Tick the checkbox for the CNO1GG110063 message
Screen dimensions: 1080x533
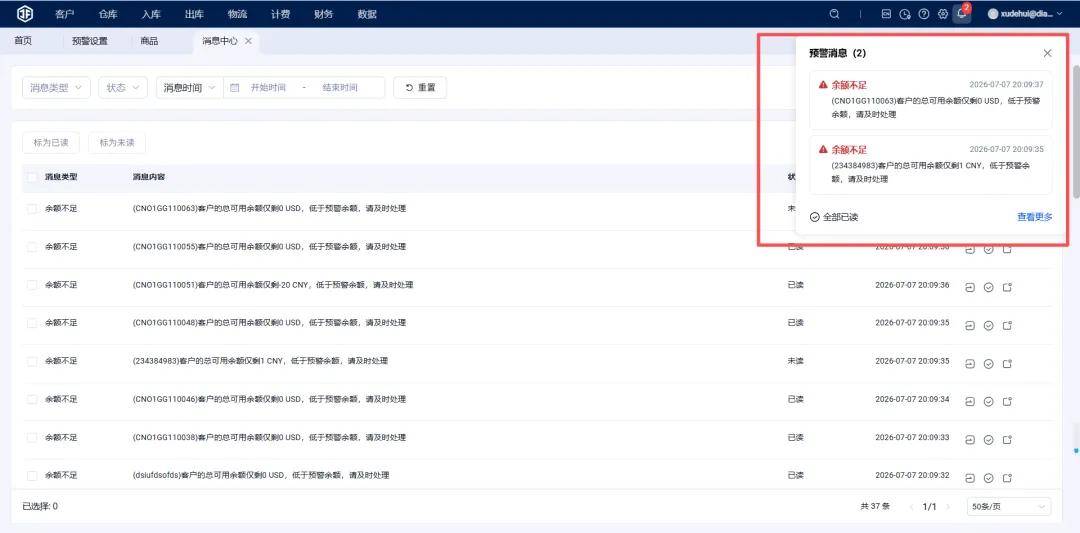[x=32, y=209]
